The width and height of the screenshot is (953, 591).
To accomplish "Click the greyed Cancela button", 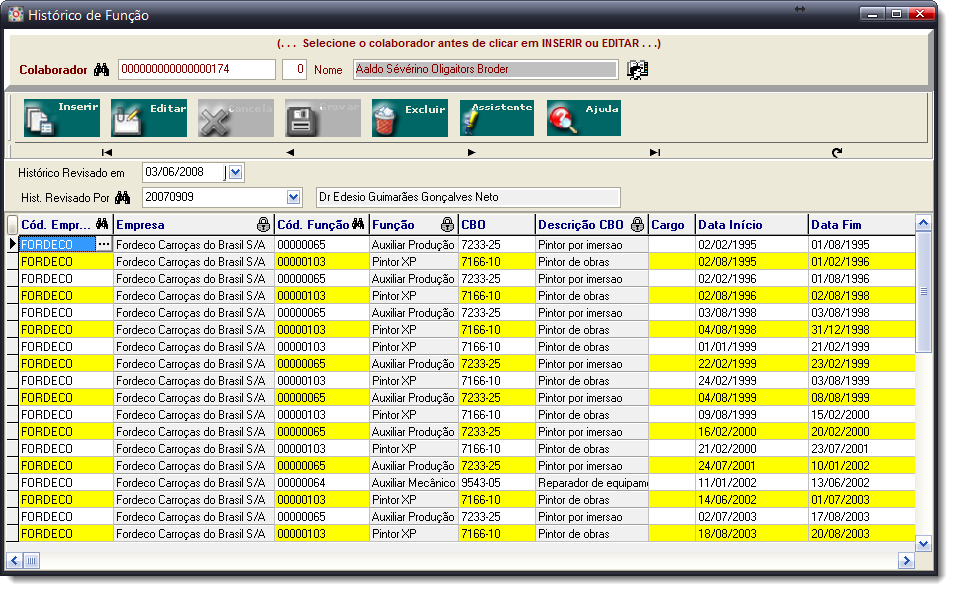I will coord(236,118).
